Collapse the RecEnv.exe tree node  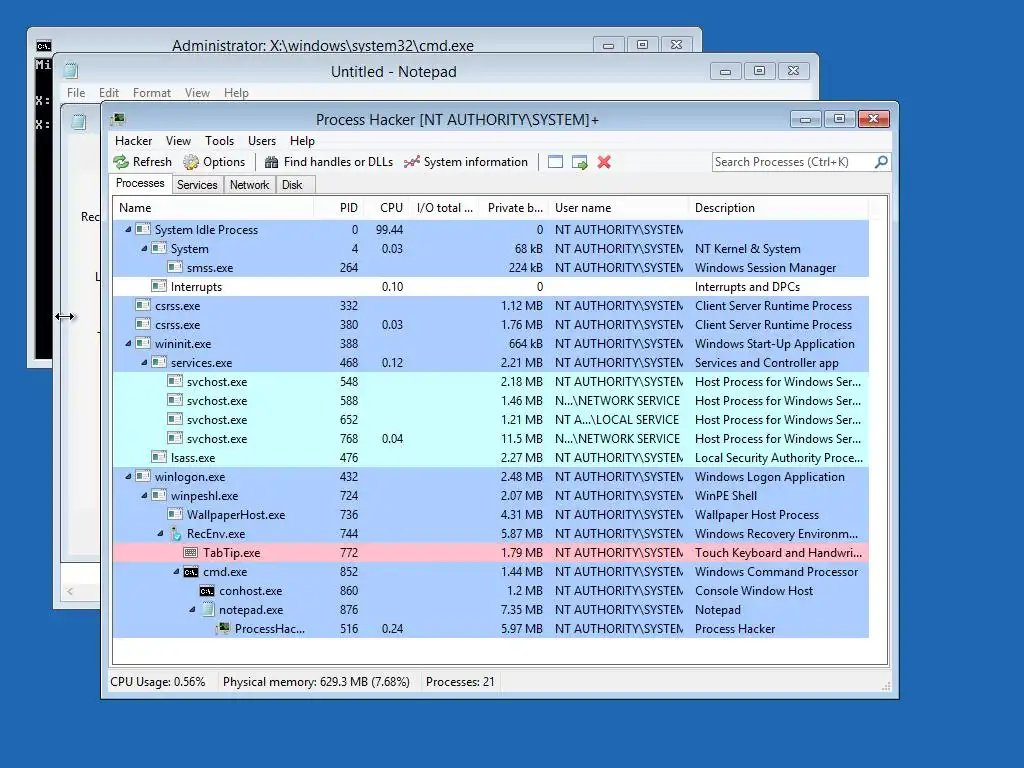point(160,534)
